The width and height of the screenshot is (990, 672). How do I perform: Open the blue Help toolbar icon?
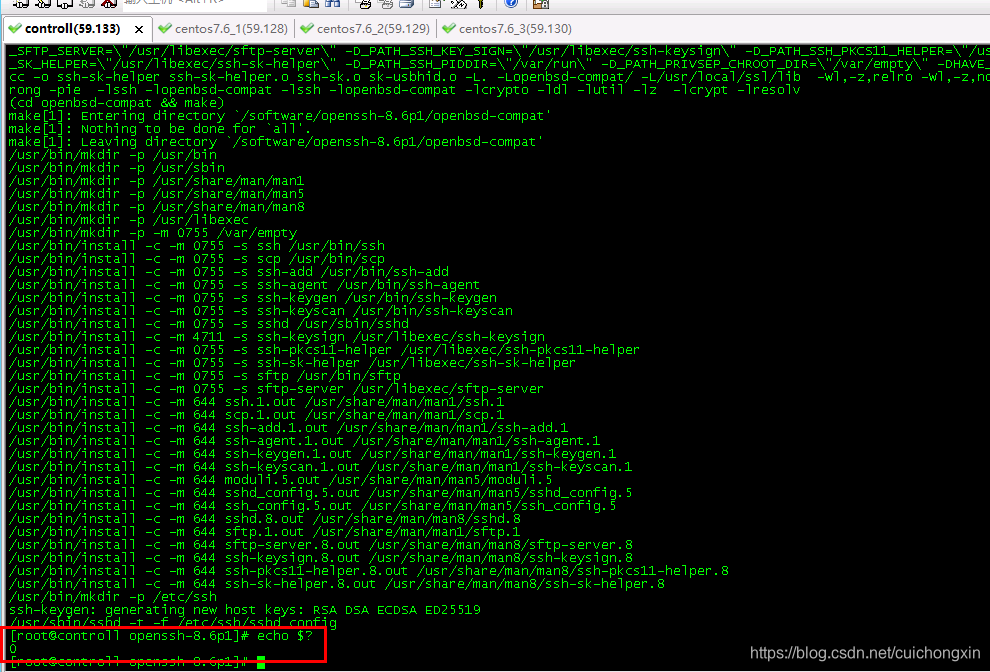pyautogui.click(x=511, y=4)
